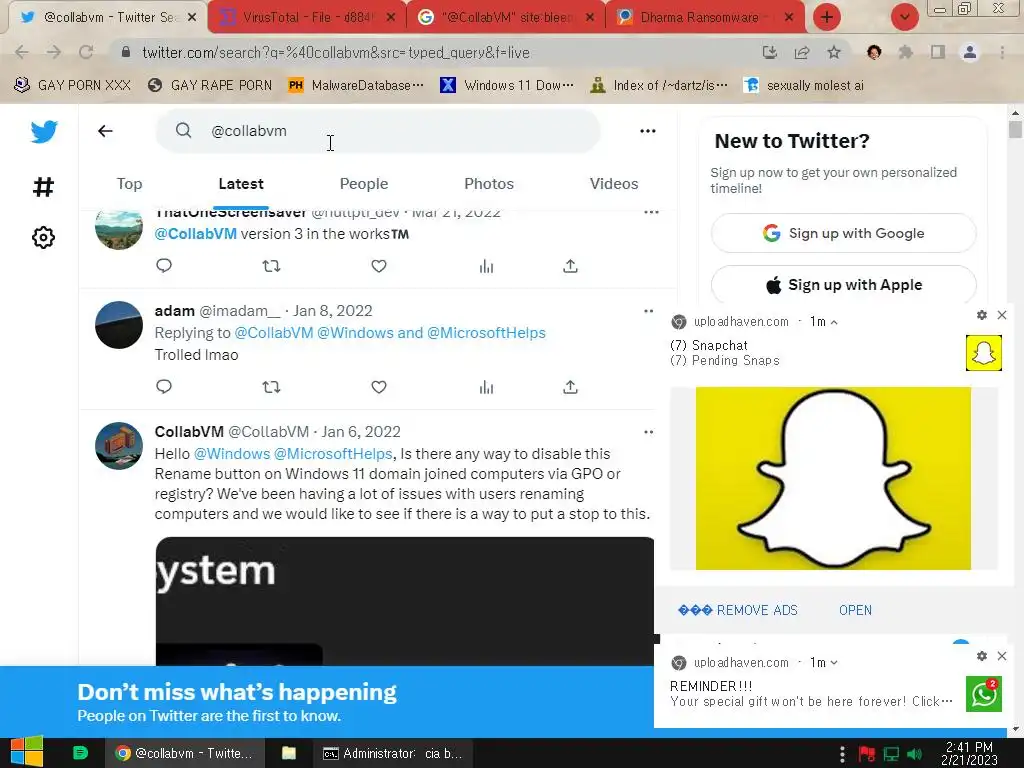Switch to the Videos tab
This screenshot has height=768, width=1024.
click(x=614, y=184)
